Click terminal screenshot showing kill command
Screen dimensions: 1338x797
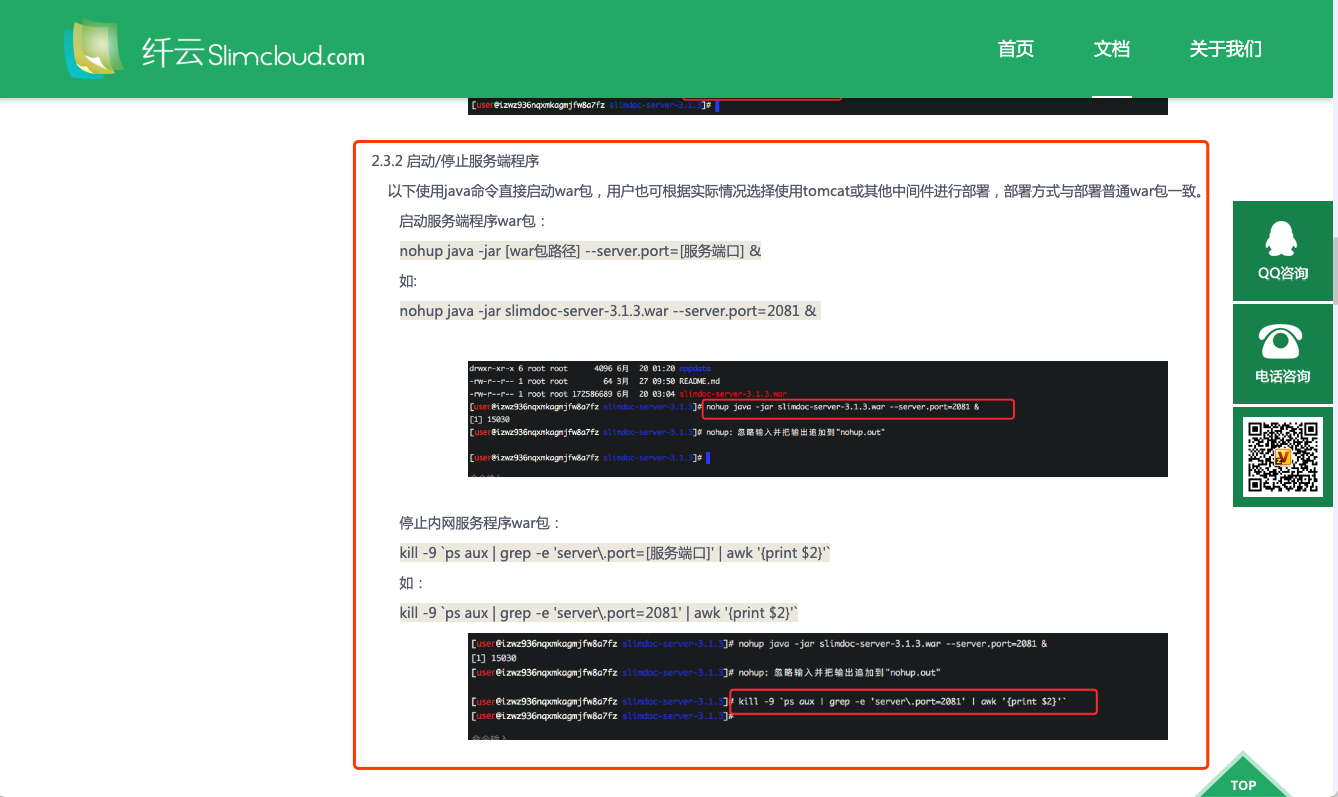pyautogui.click(x=818, y=686)
